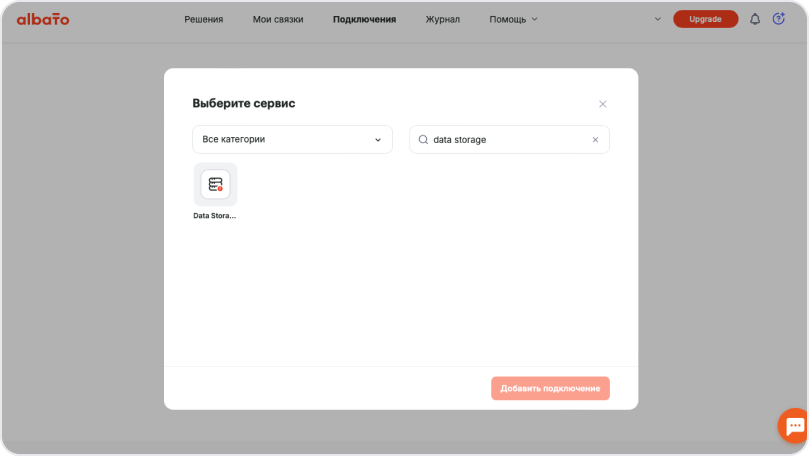
Task: Select the Data Storage service icon
Action: (215, 184)
